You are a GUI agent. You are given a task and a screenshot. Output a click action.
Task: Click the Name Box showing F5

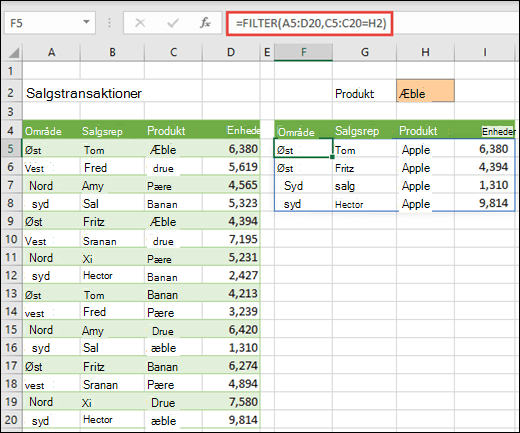50,23
